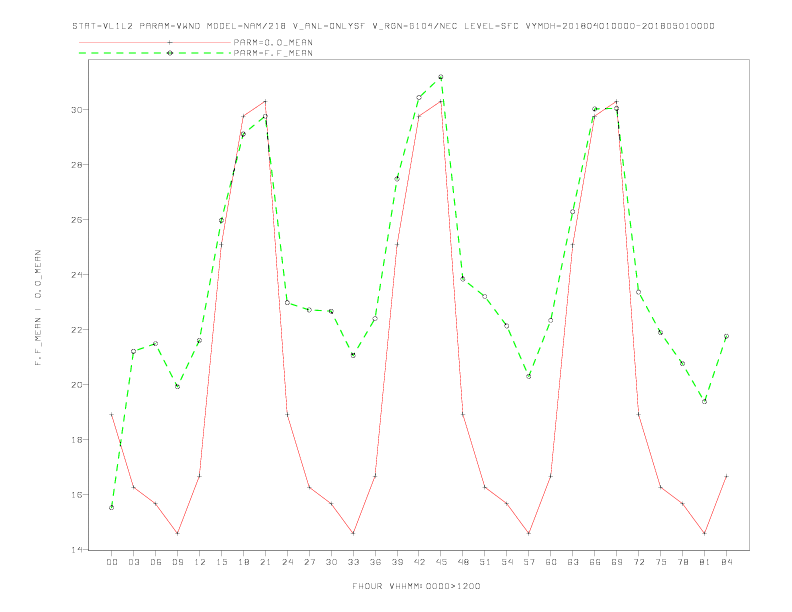Screen dimensions: 792x612
Task: Click the green circle marker at hour 00
Action: point(112,507)
